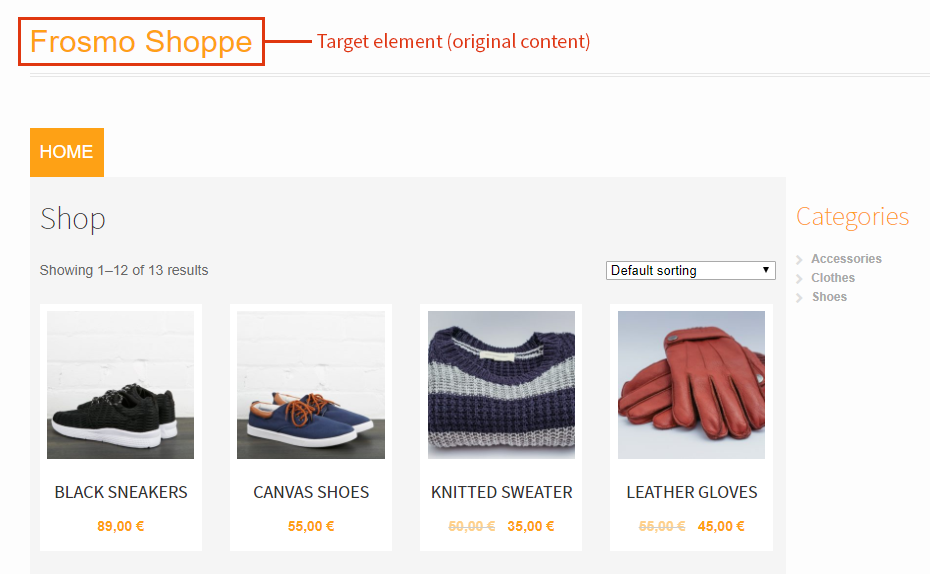Click the chevron icon beside Accessories

click(800, 260)
